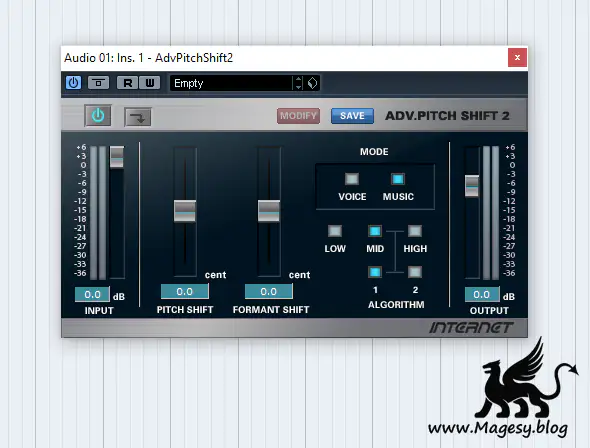The image size is (590, 448).
Task: Select MUSIC mode button
Action: tap(398, 179)
